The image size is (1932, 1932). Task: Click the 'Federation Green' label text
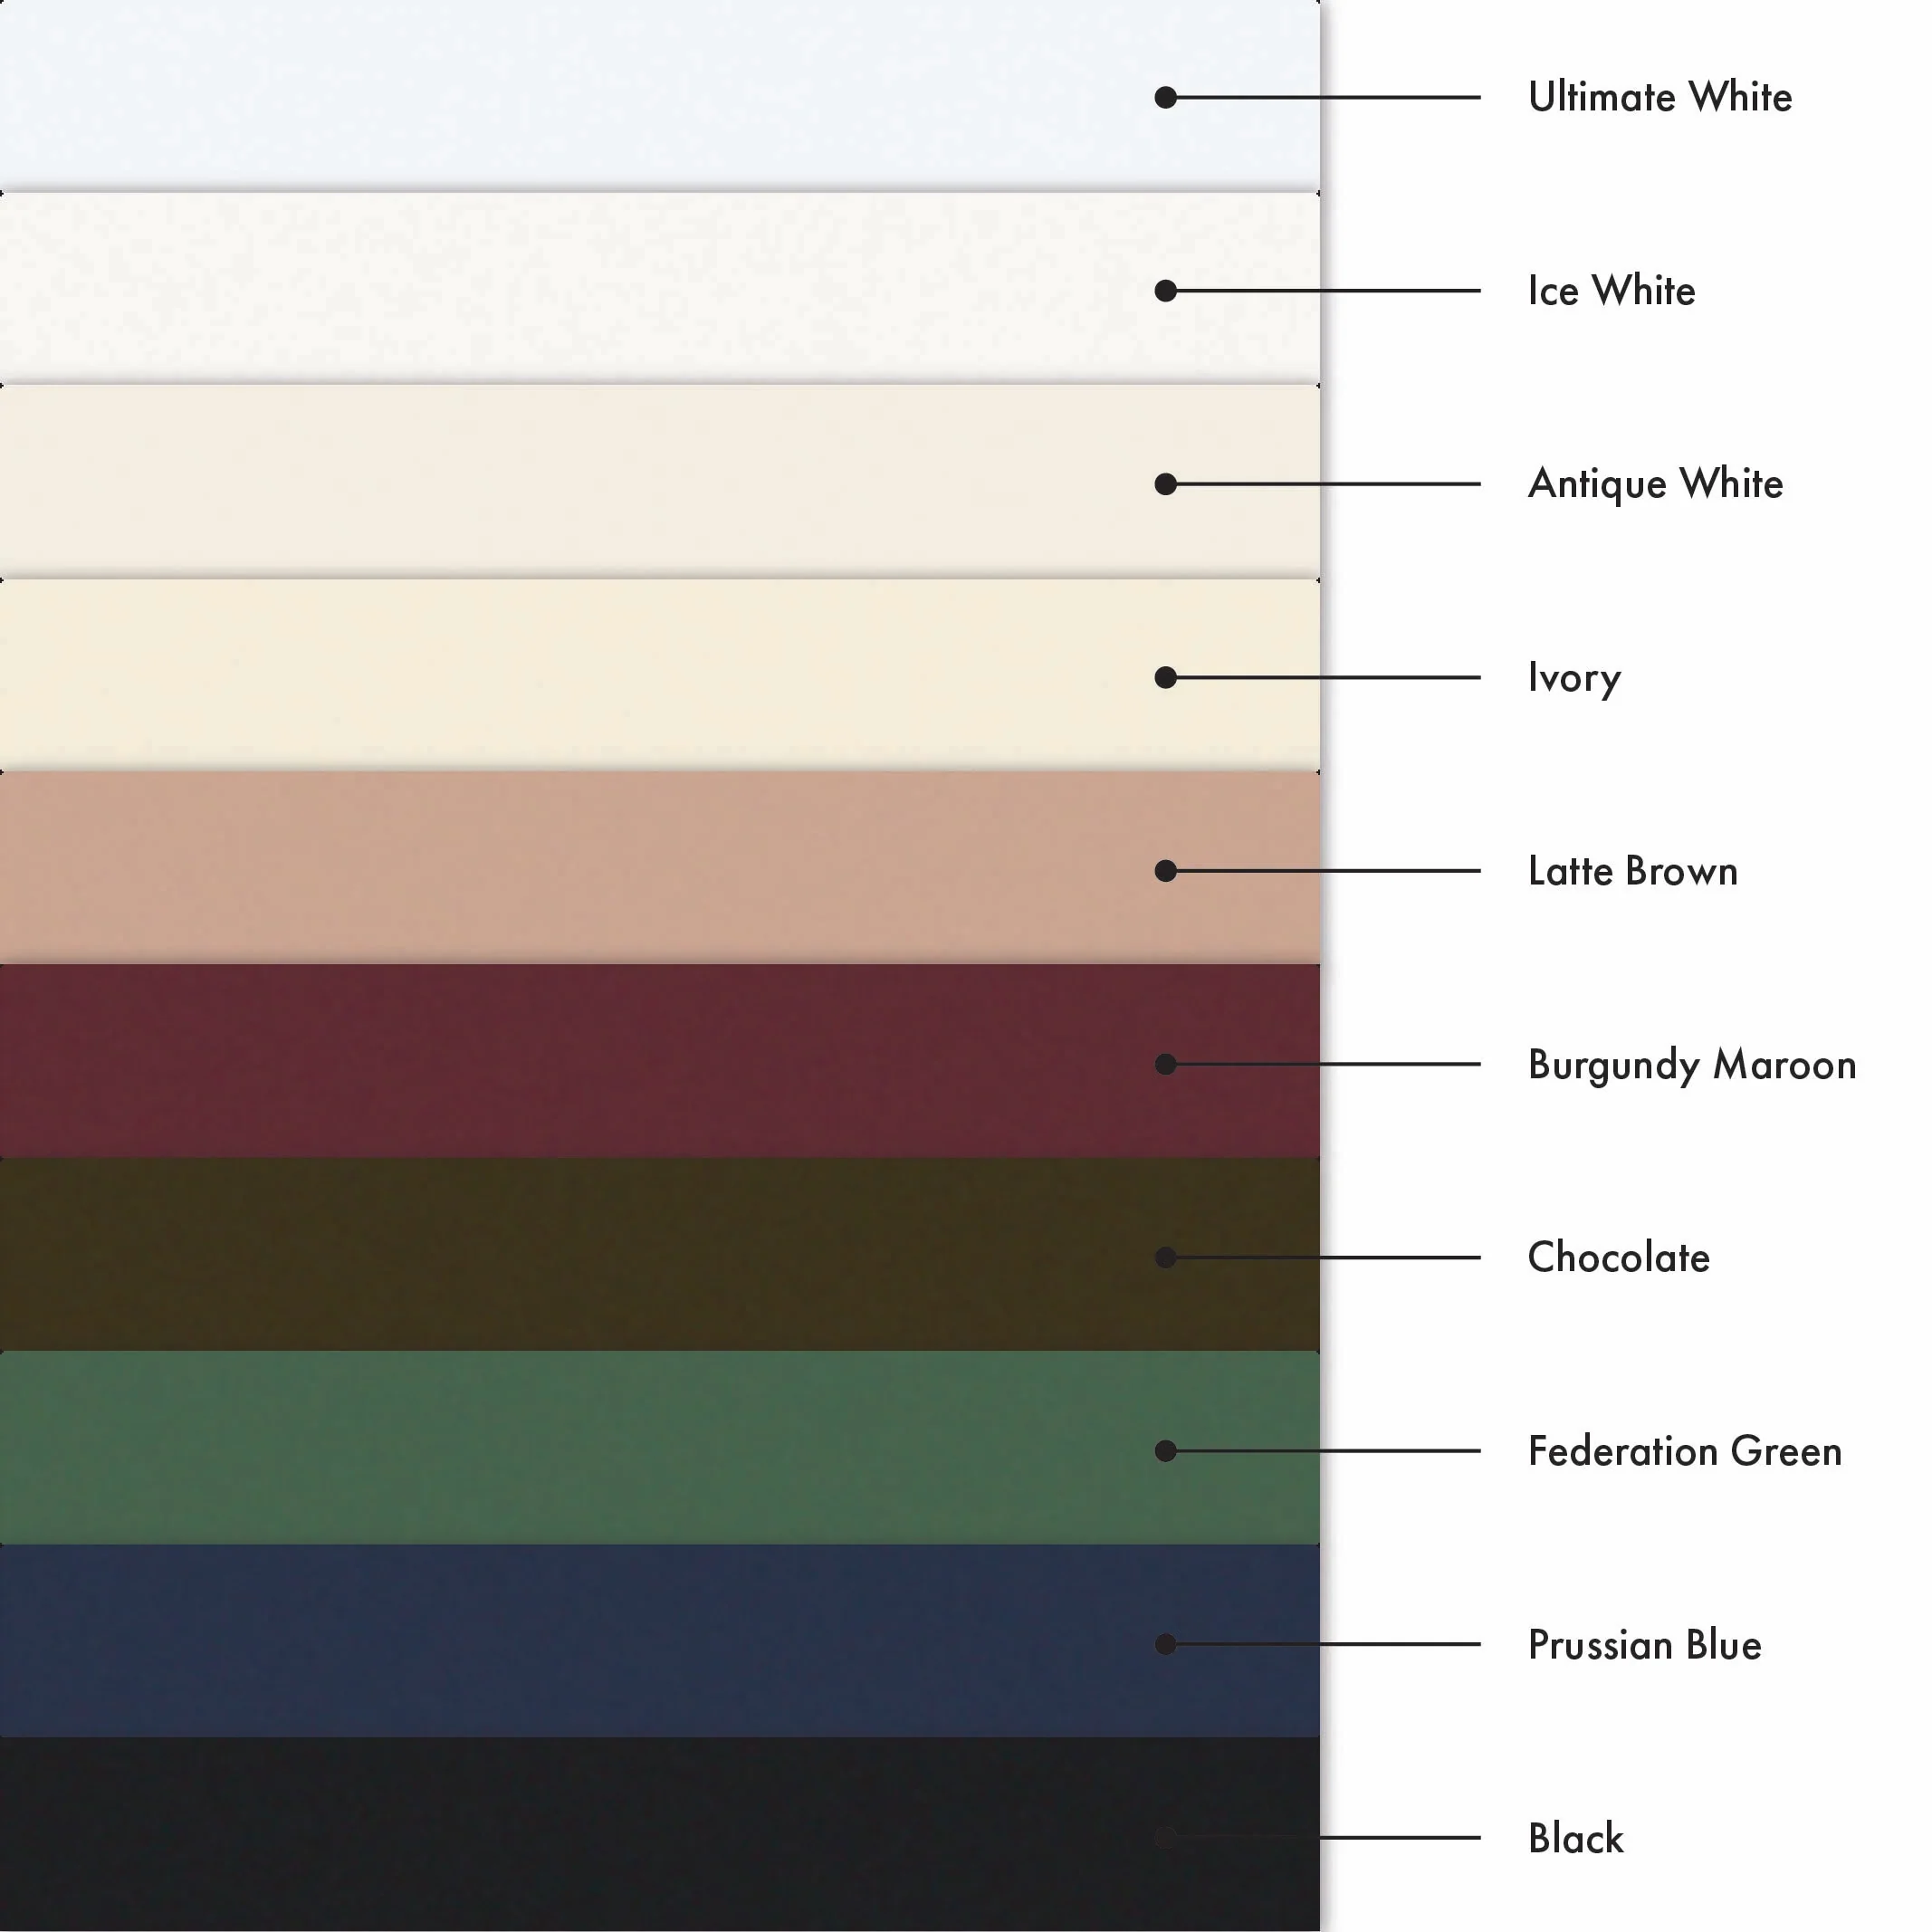(x=1685, y=1451)
